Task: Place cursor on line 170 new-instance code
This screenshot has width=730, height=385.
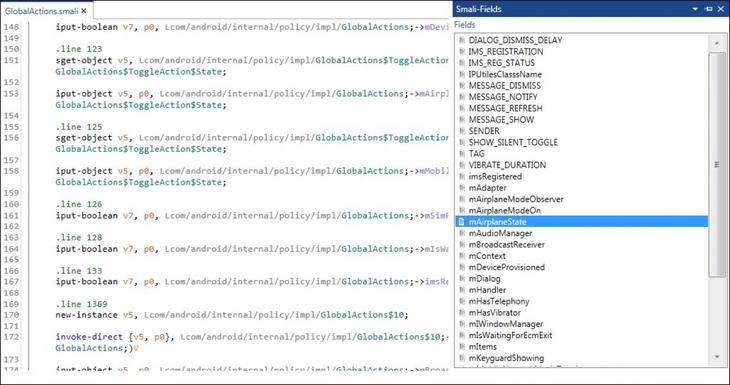Action: point(232,315)
